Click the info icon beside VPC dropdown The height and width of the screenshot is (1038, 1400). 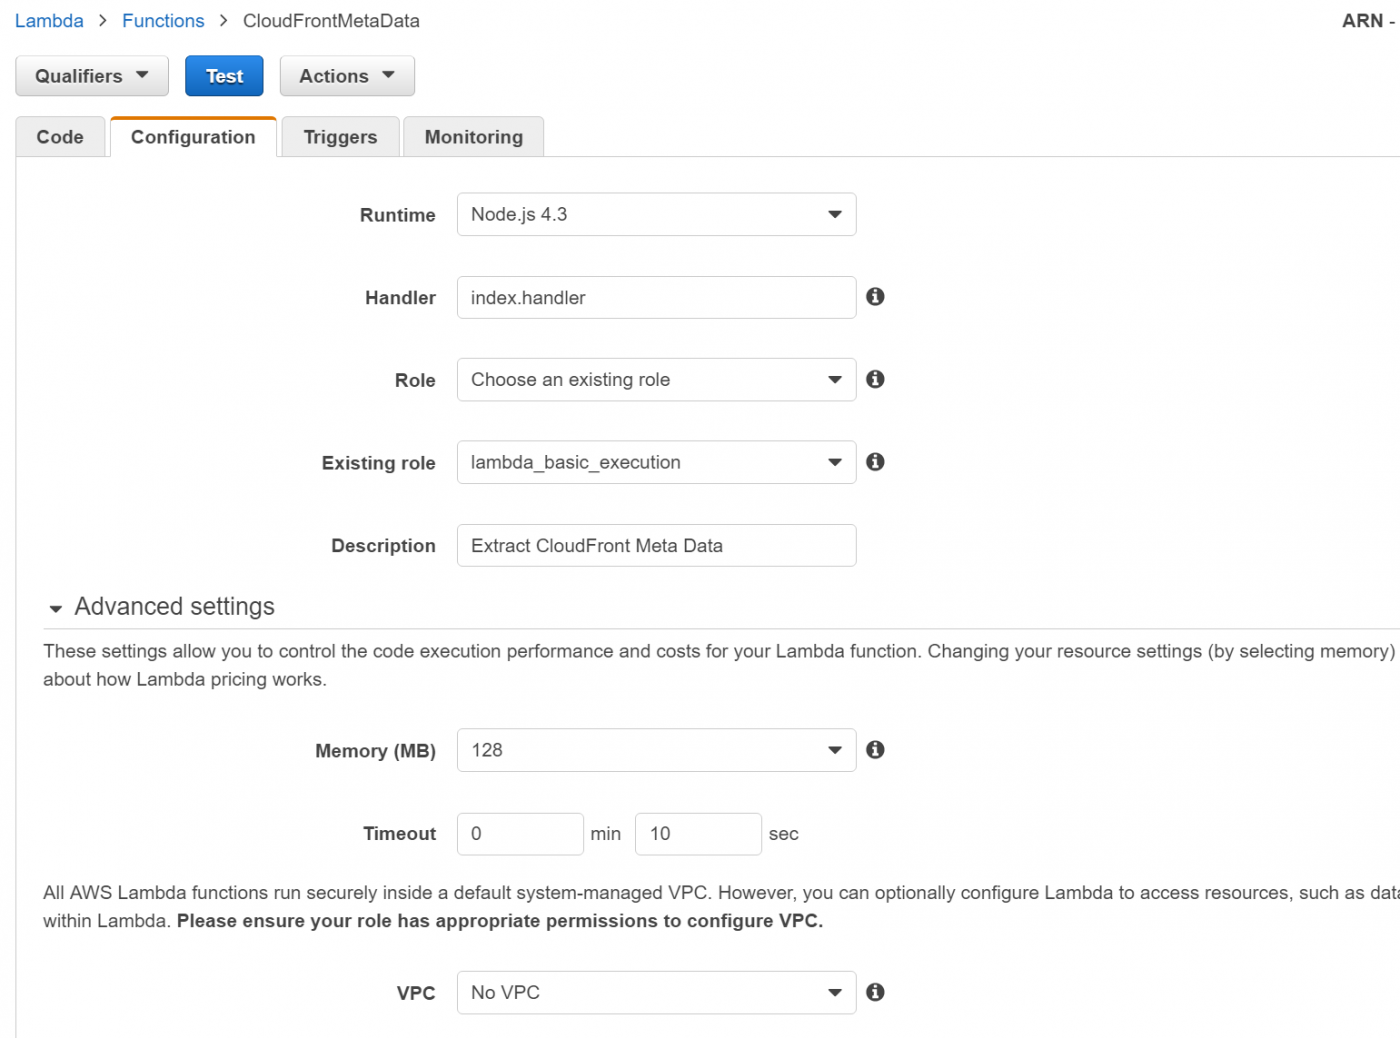coord(875,992)
